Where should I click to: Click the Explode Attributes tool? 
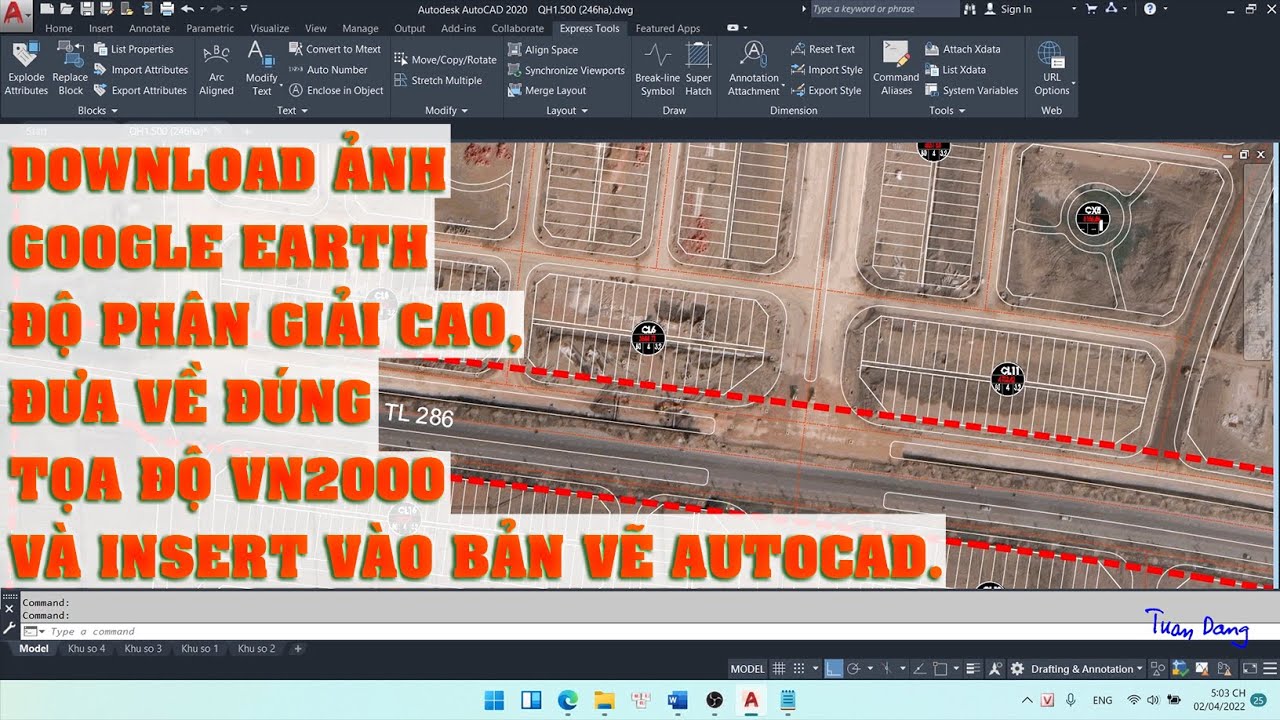pyautogui.click(x=26, y=69)
